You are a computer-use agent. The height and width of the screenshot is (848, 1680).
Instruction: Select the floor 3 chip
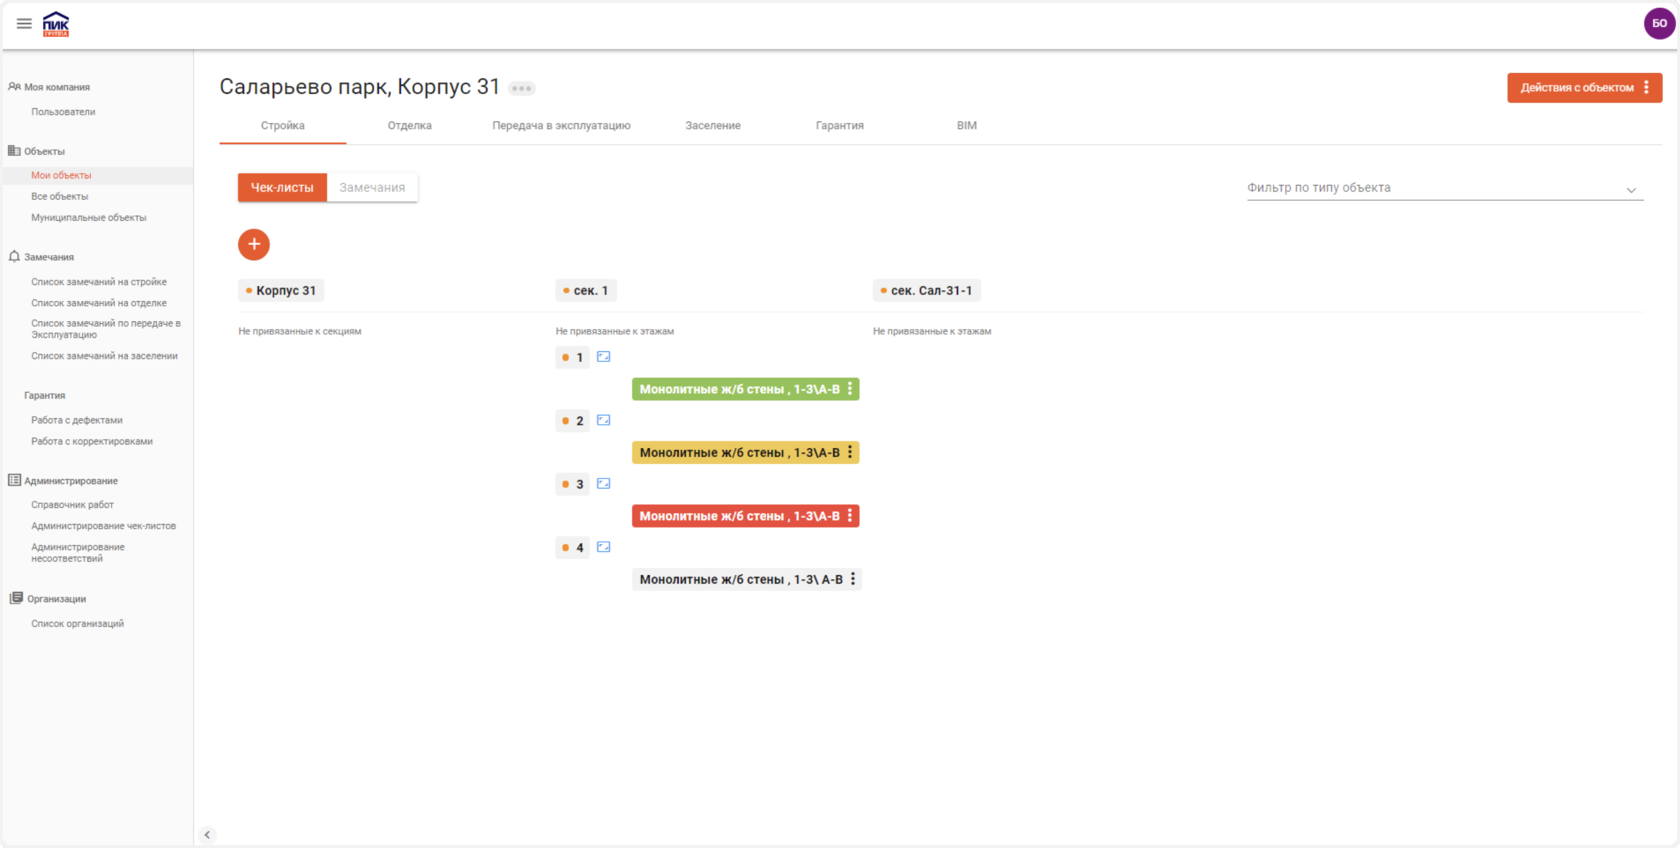click(573, 484)
